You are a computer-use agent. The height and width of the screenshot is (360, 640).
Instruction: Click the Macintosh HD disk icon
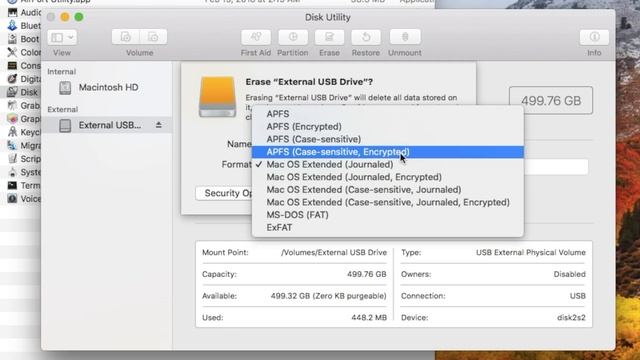[65, 87]
